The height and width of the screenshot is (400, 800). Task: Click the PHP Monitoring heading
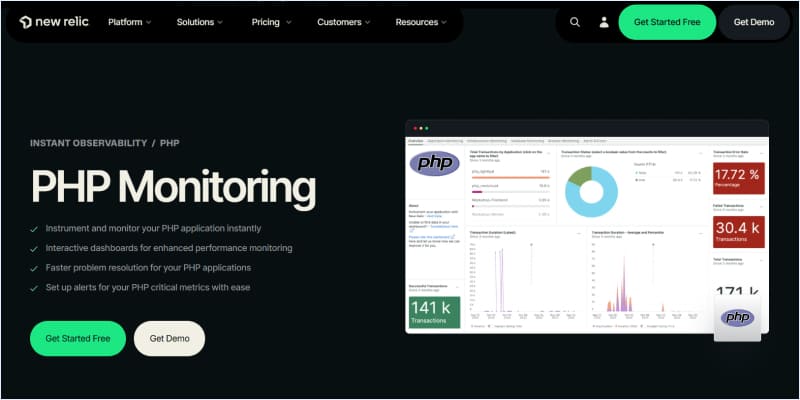[173, 187]
